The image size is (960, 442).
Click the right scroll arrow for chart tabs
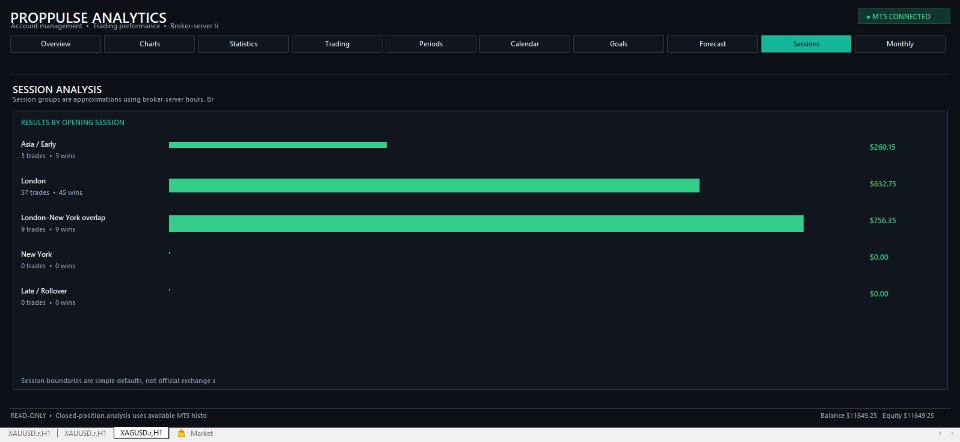pos(953,433)
